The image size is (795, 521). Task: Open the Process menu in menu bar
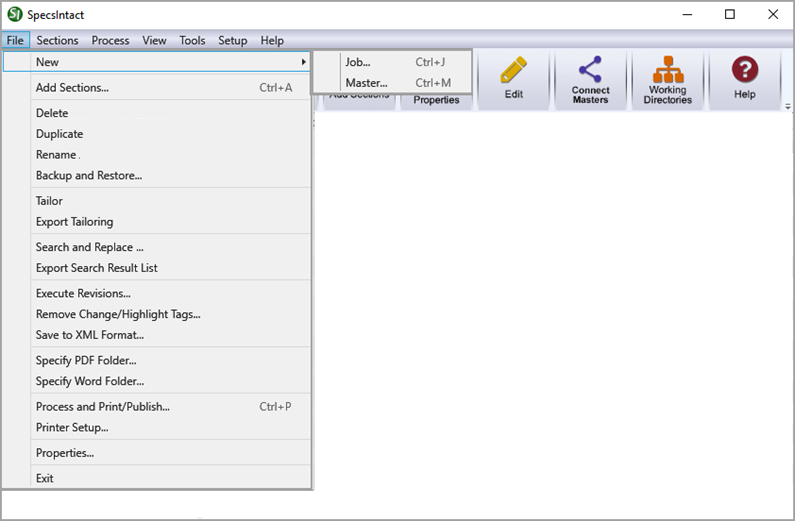[x=110, y=41]
